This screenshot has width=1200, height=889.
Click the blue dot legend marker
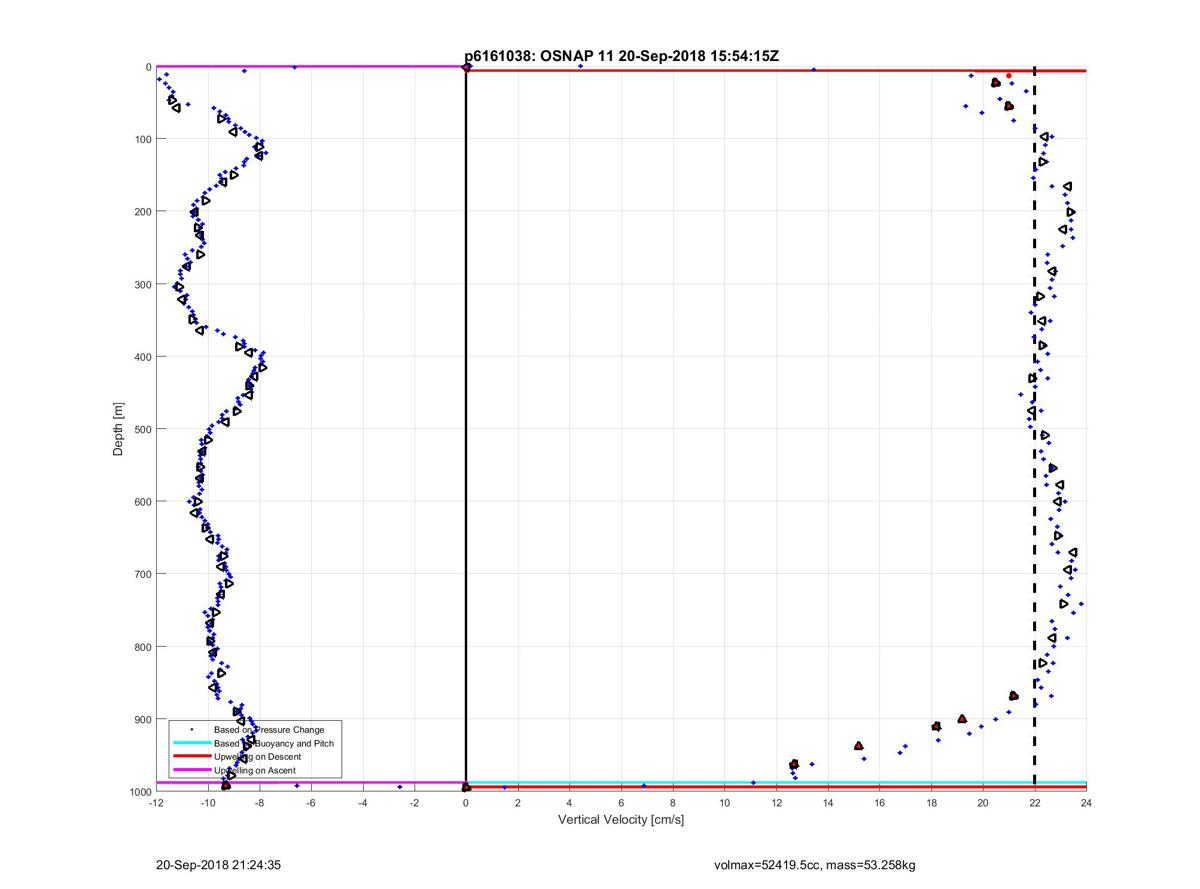pyautogui.click(x=190, y=730)
